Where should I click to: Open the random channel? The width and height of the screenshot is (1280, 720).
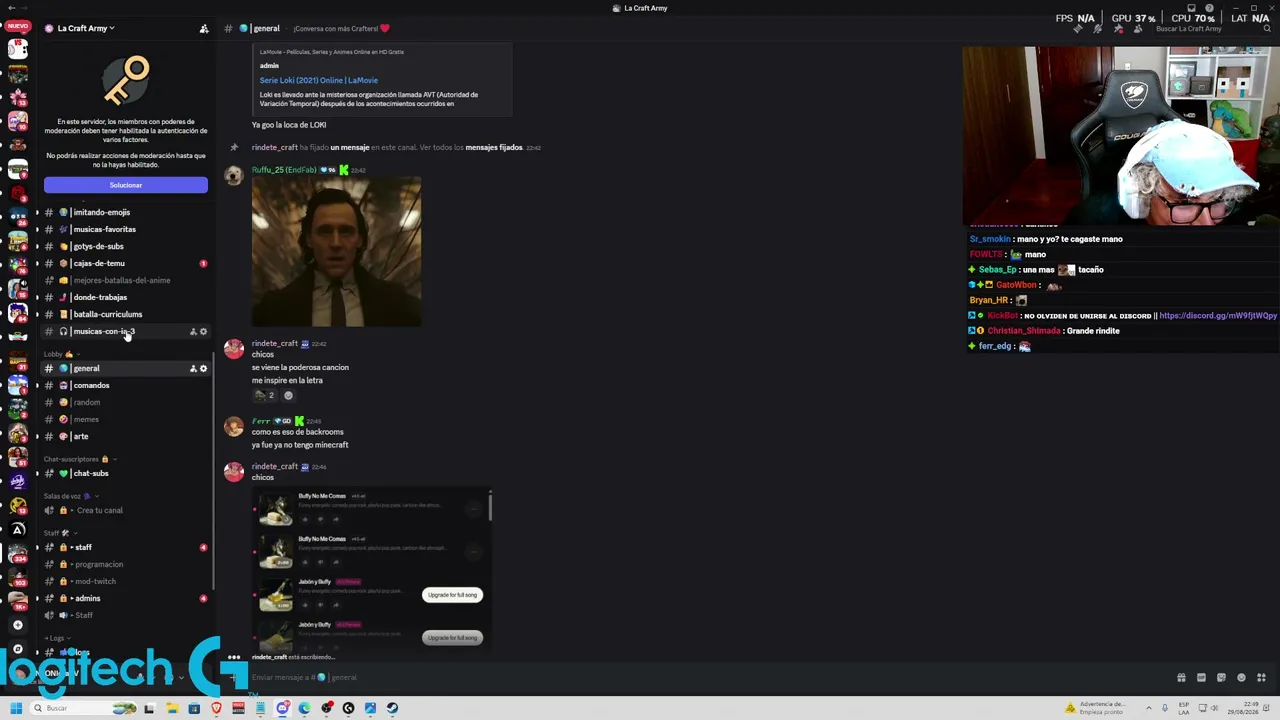[x=125, y=403]
